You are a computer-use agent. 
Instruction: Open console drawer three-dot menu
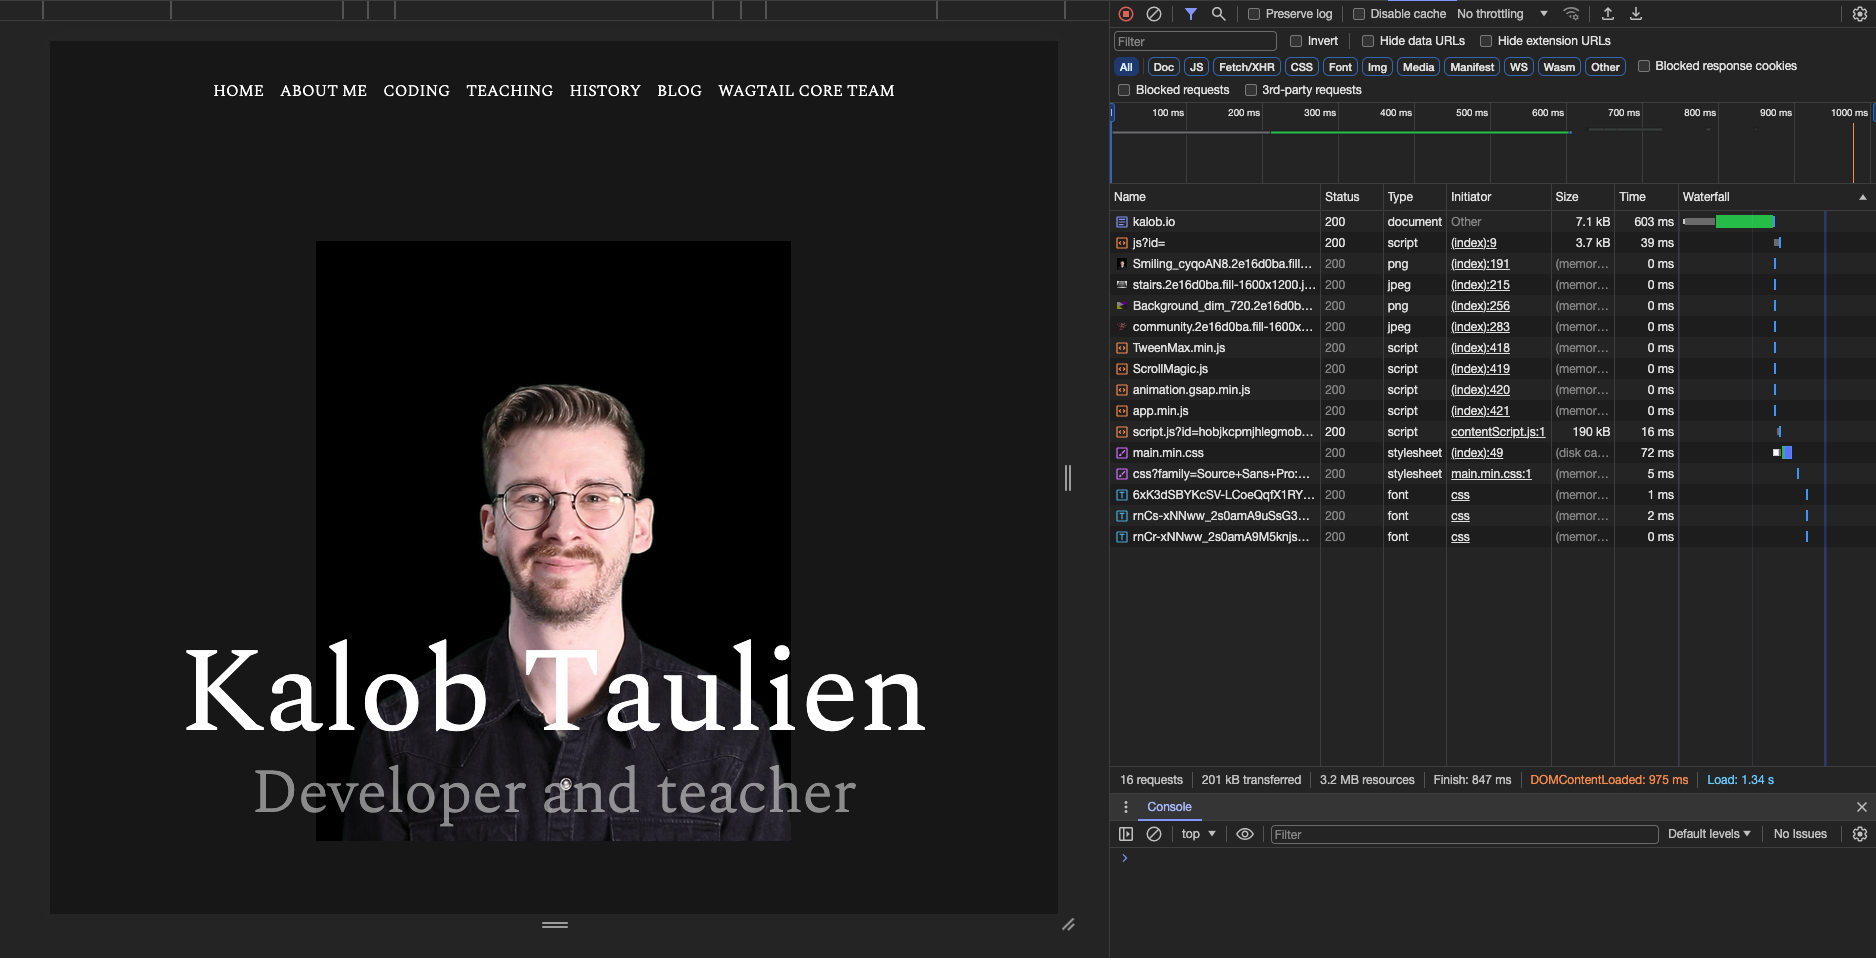click(1126, 807)
